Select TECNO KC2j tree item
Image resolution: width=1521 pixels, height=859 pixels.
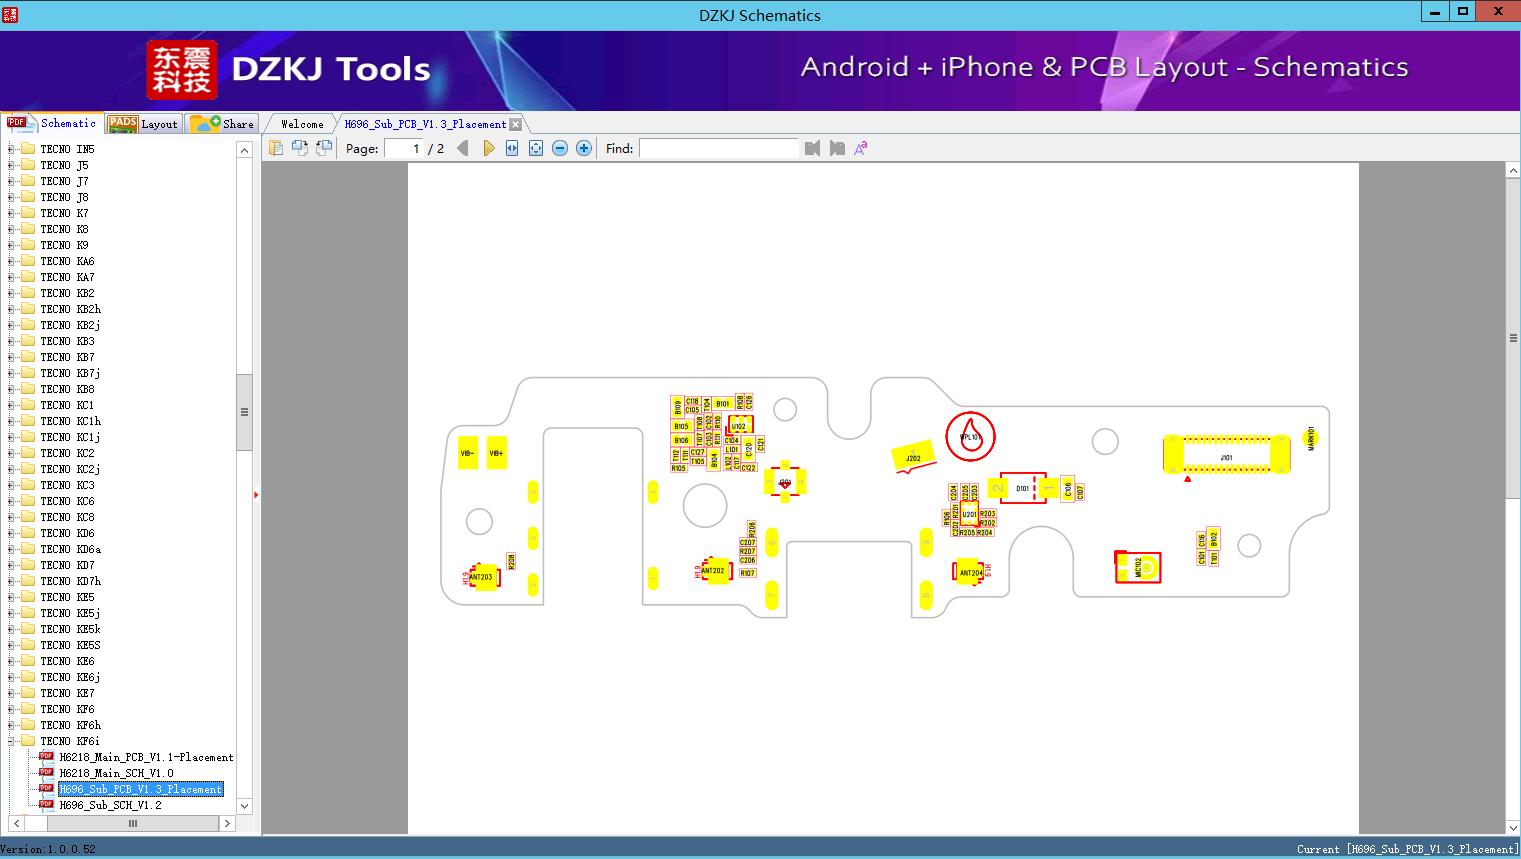pos(70,469)
